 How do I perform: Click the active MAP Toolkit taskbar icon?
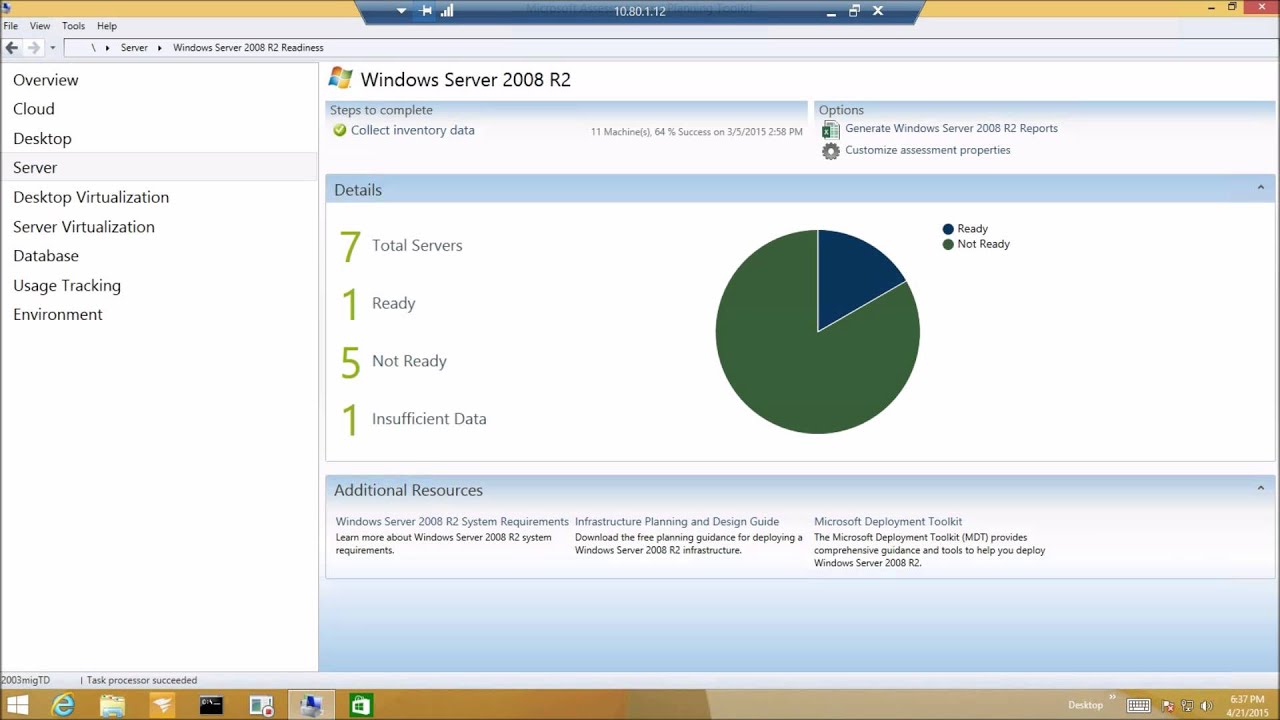(311, 706)
